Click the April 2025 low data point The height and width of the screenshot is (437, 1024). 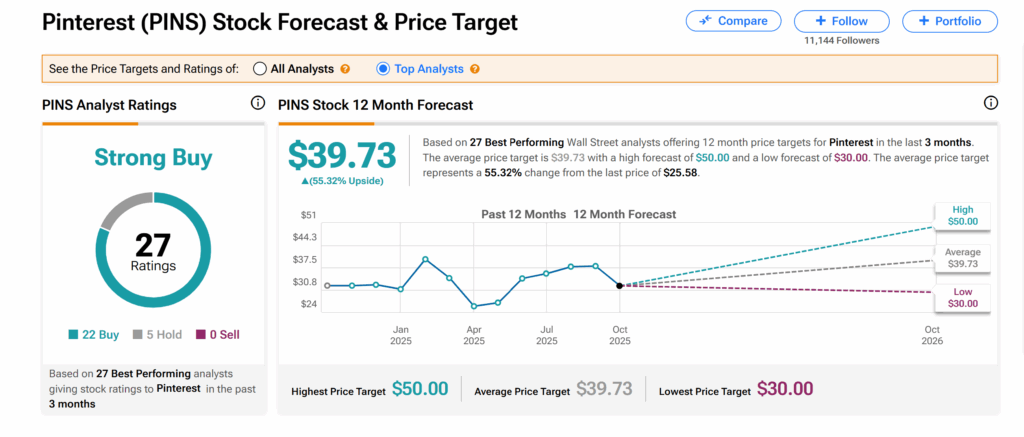pos(474,306)
